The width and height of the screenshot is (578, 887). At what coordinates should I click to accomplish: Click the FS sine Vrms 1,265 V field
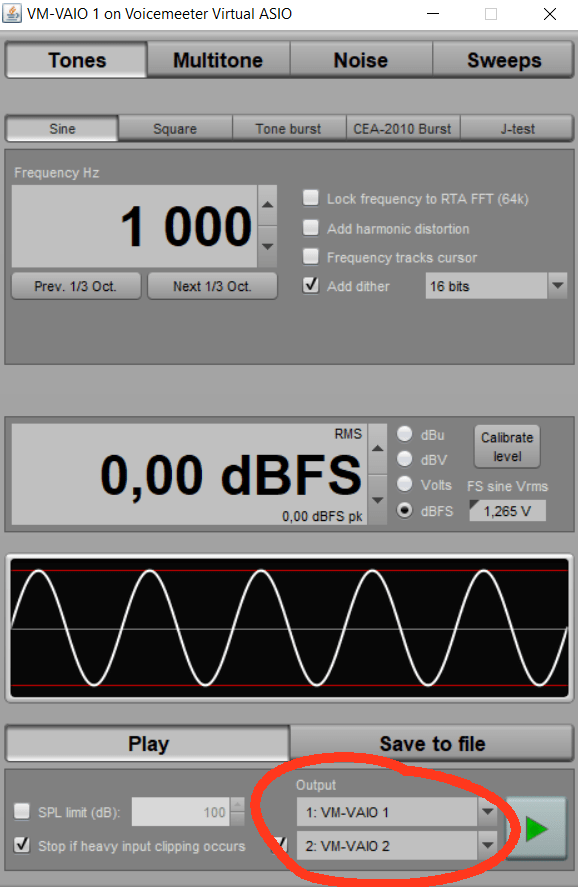pos(507,511)
